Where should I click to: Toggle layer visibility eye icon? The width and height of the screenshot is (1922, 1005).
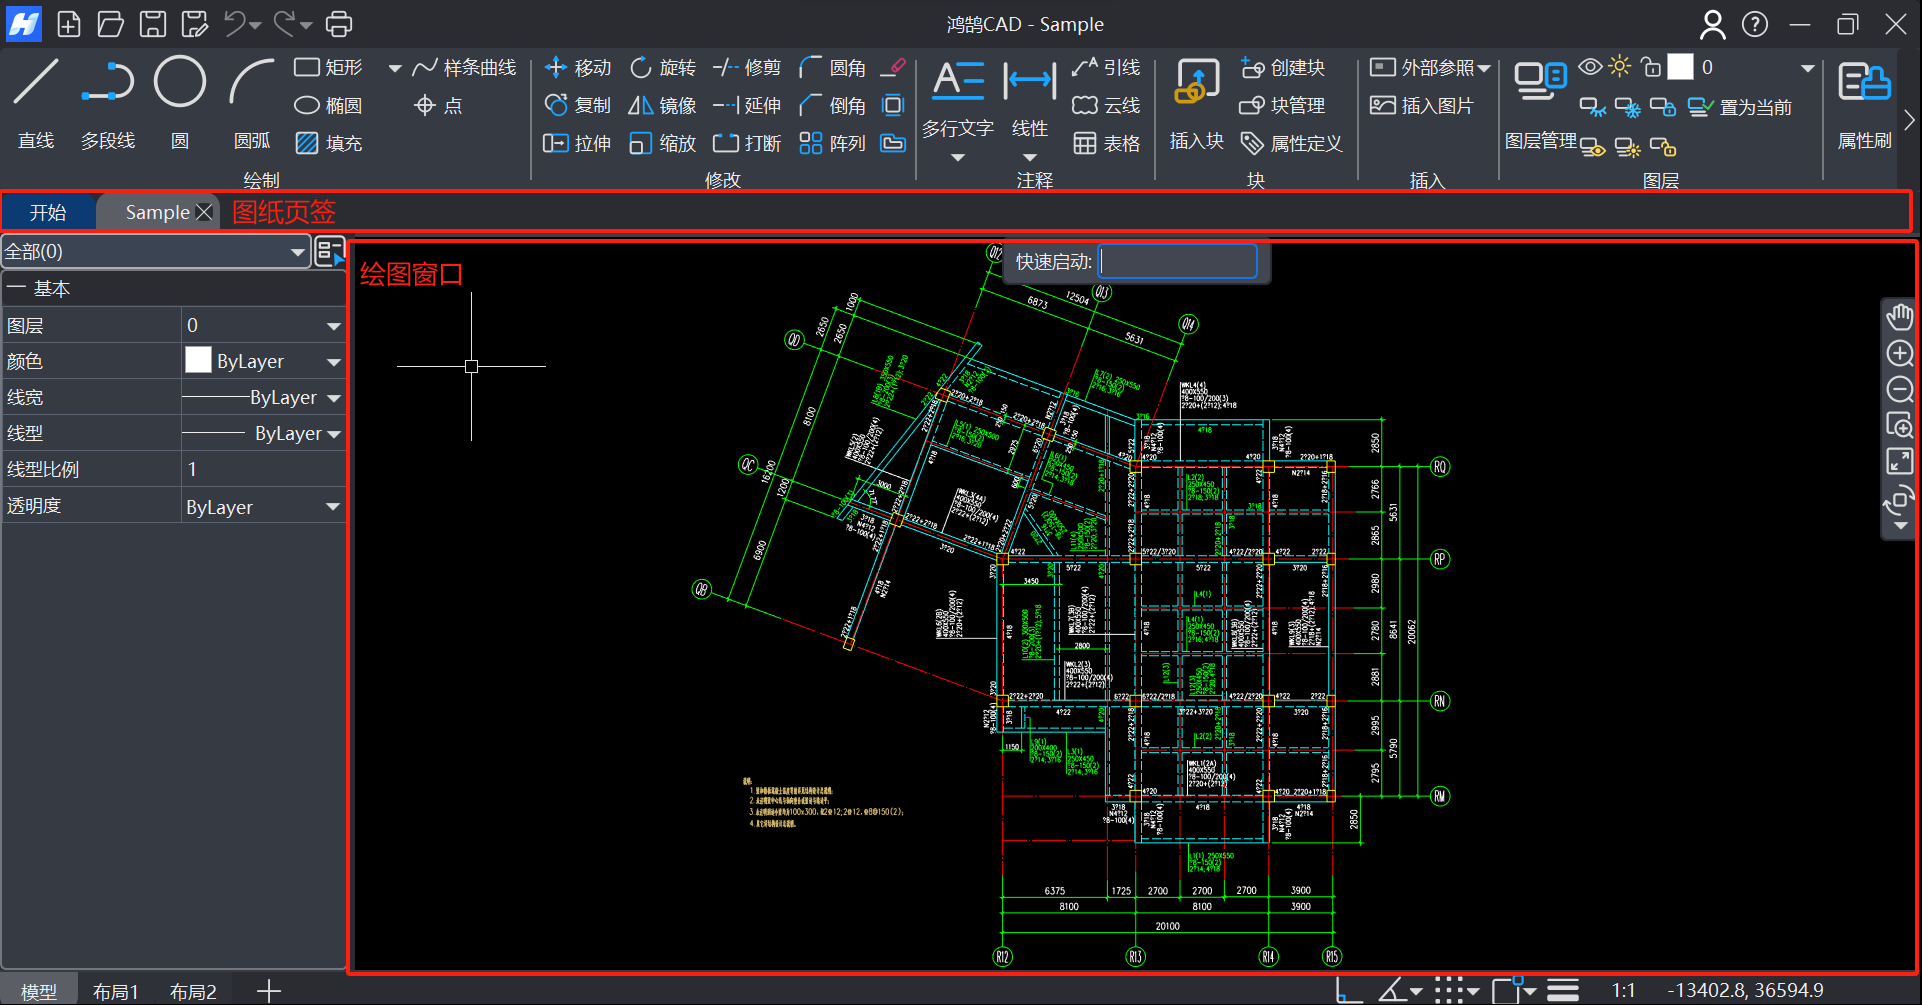(1590, 67)
